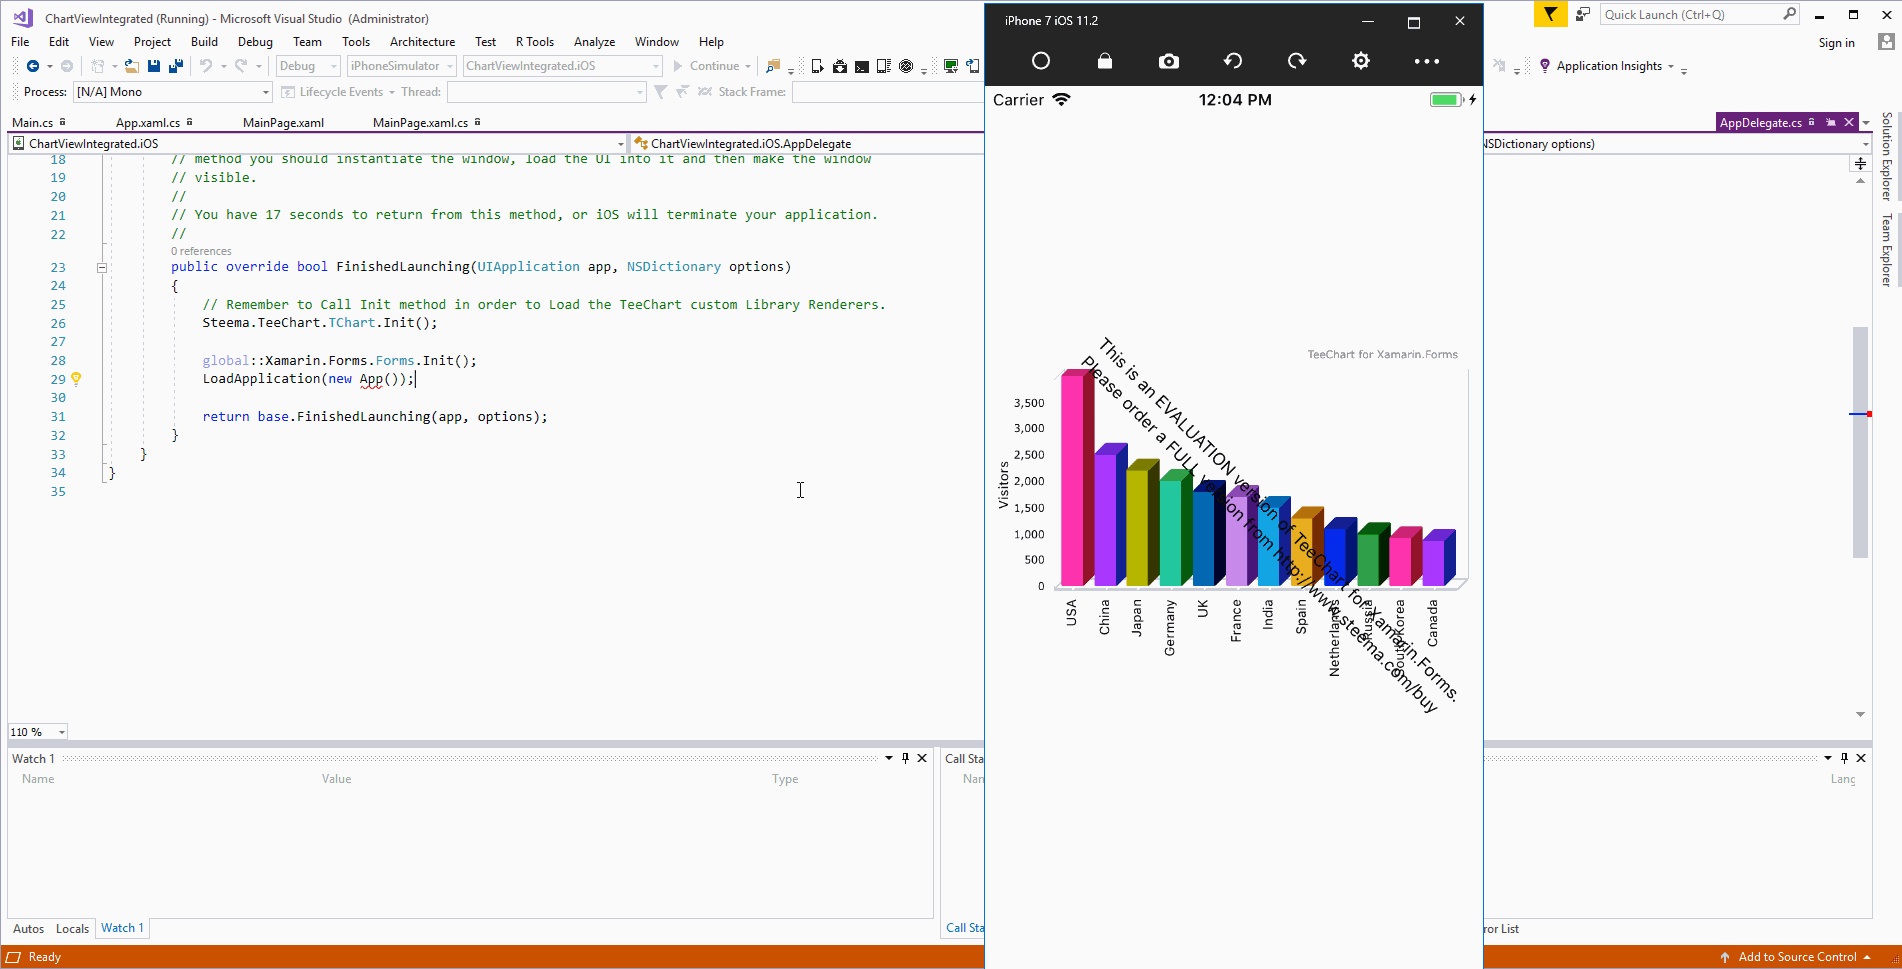The image size is (1902, 969).
Task: Click the Lock icon in iPhone simulator toolbar
Action: tap(1104, 61)
